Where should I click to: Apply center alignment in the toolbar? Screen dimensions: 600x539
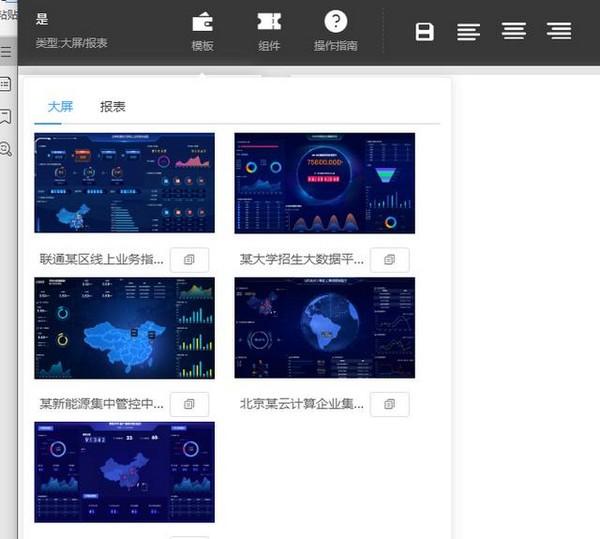coord(514,32)
